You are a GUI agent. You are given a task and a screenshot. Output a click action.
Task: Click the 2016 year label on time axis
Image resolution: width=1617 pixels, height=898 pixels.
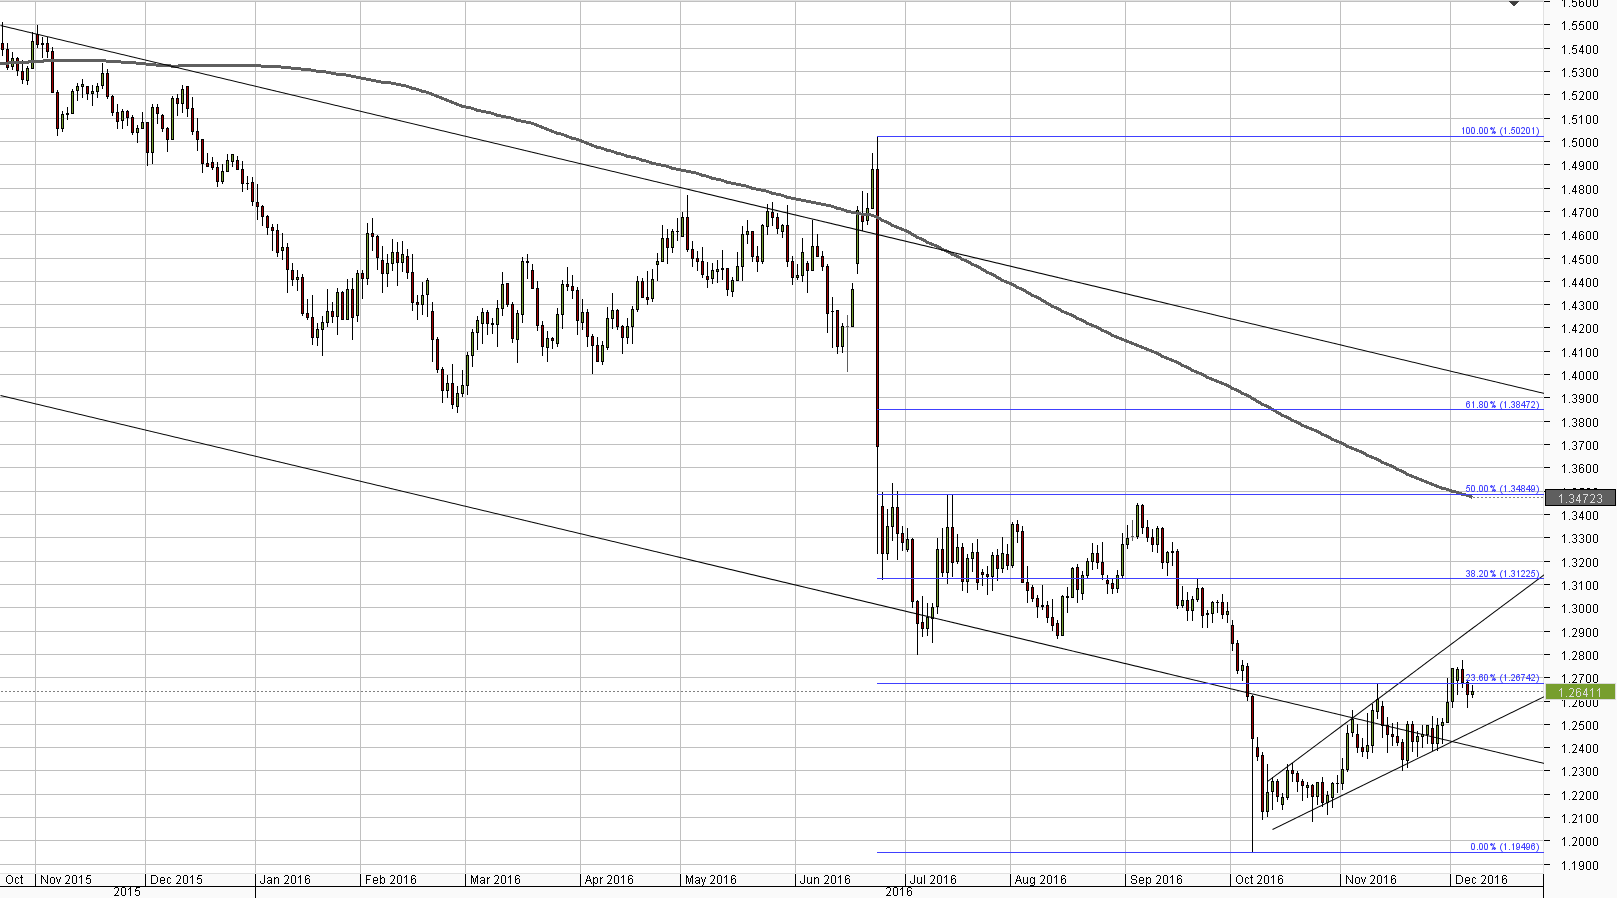899,892
